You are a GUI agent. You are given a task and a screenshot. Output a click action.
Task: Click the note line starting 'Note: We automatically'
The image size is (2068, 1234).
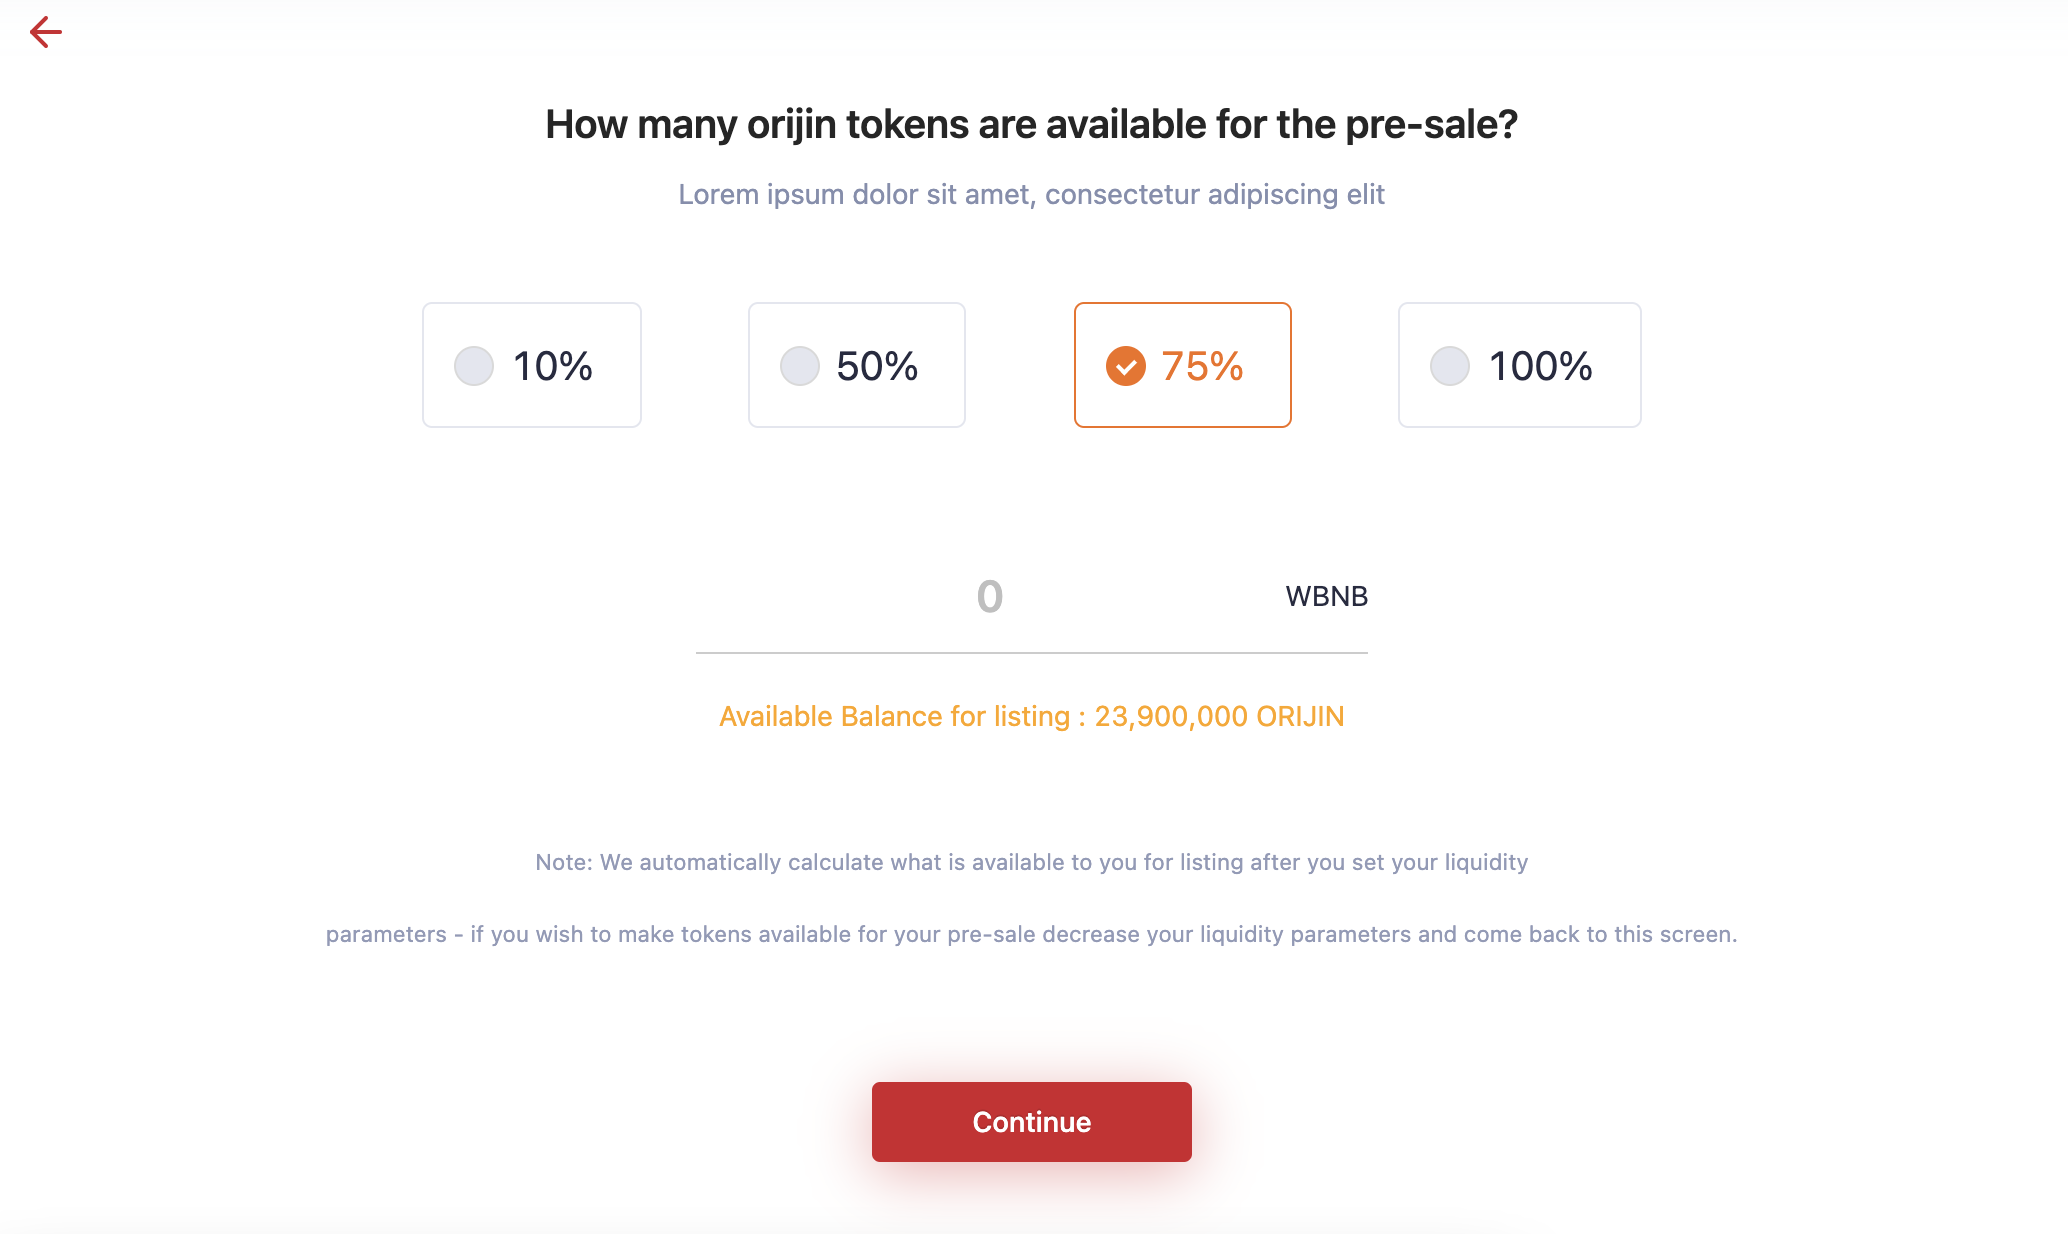point(1032,862)
